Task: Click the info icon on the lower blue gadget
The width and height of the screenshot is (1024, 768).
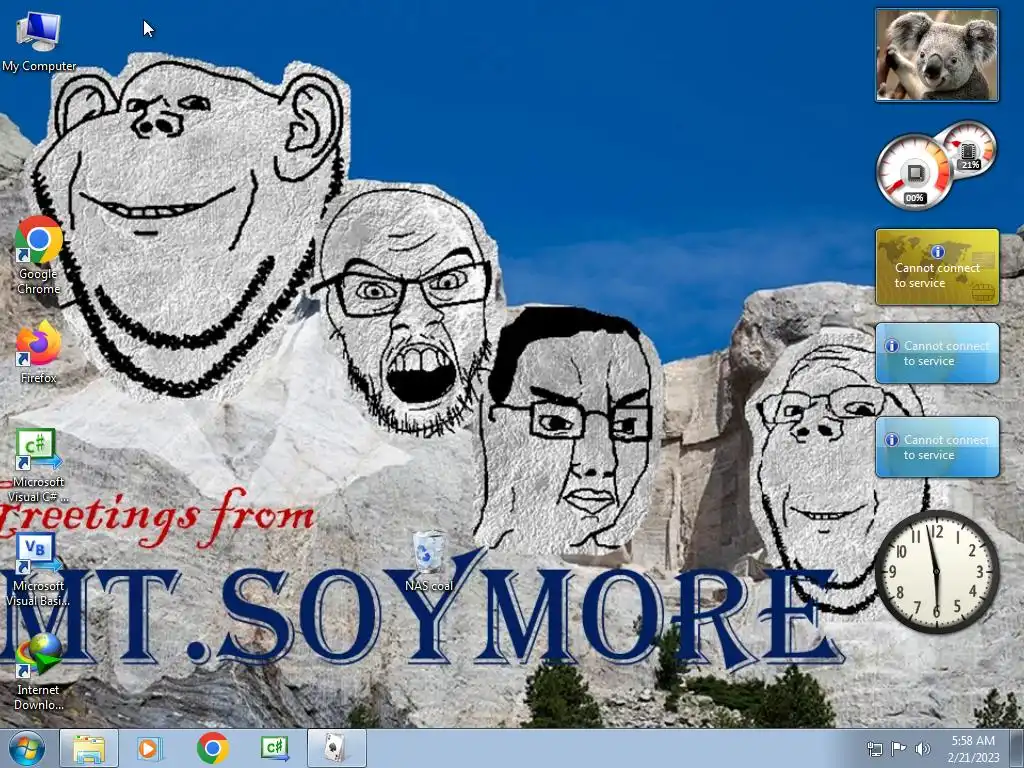Action: (x=891, y=440)
